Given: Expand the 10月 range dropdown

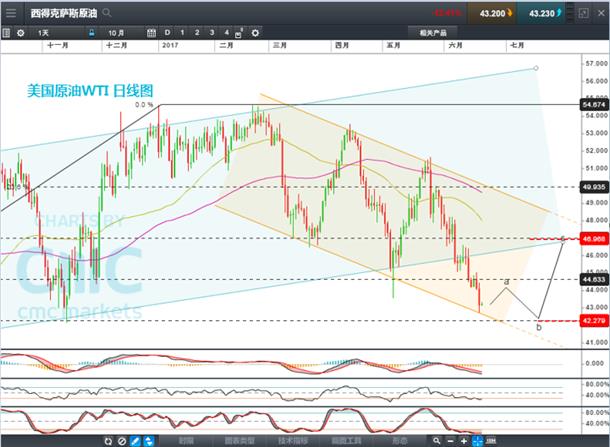Looking at the screenshot, I should pyautogui.click(x=122, y=33).
